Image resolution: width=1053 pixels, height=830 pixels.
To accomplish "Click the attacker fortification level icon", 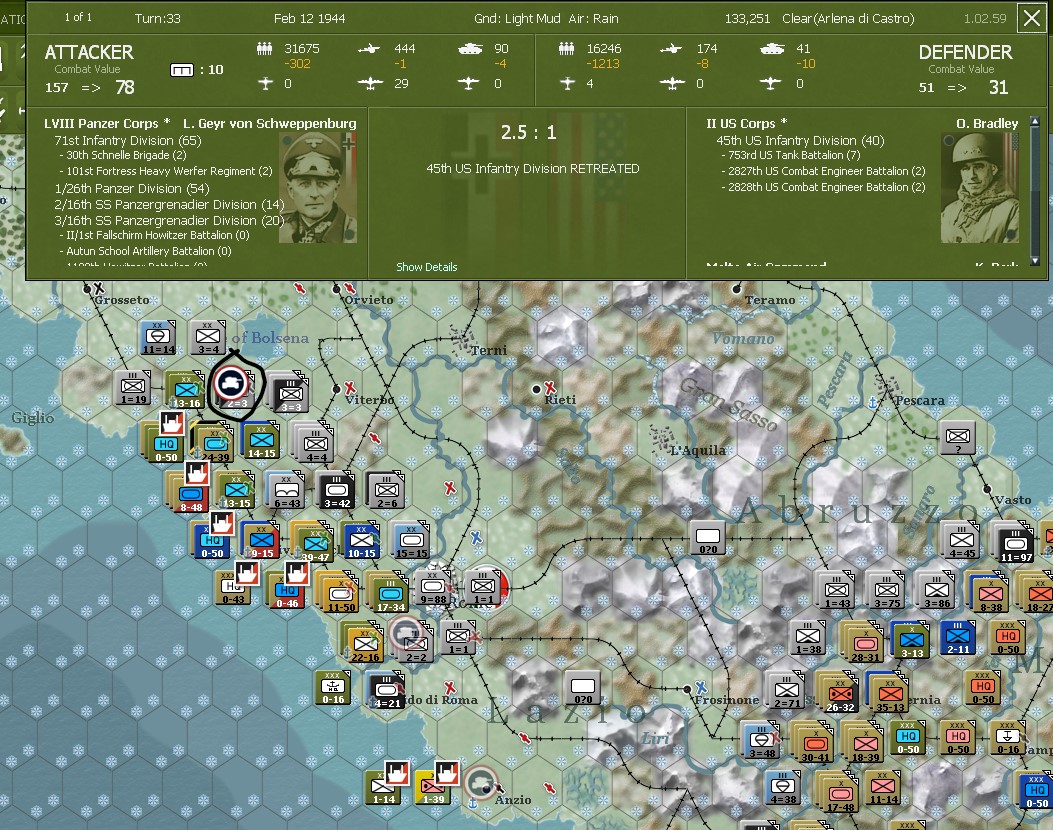I will [x=182, y=70].
